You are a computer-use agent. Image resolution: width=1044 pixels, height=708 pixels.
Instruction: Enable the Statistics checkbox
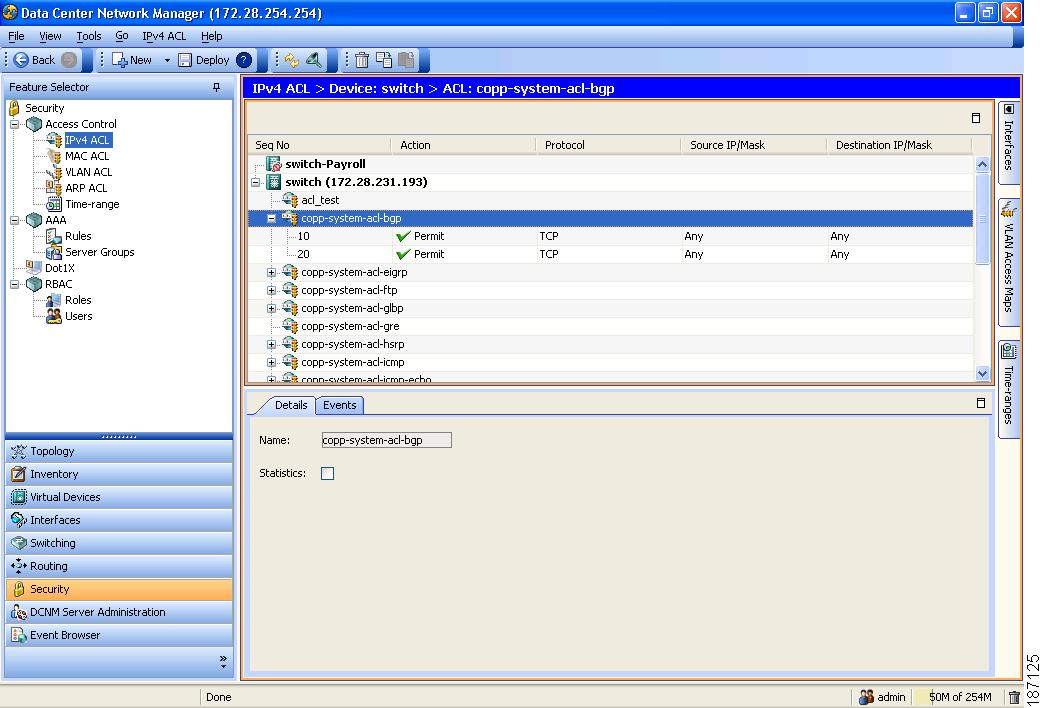tap(327, 473)
